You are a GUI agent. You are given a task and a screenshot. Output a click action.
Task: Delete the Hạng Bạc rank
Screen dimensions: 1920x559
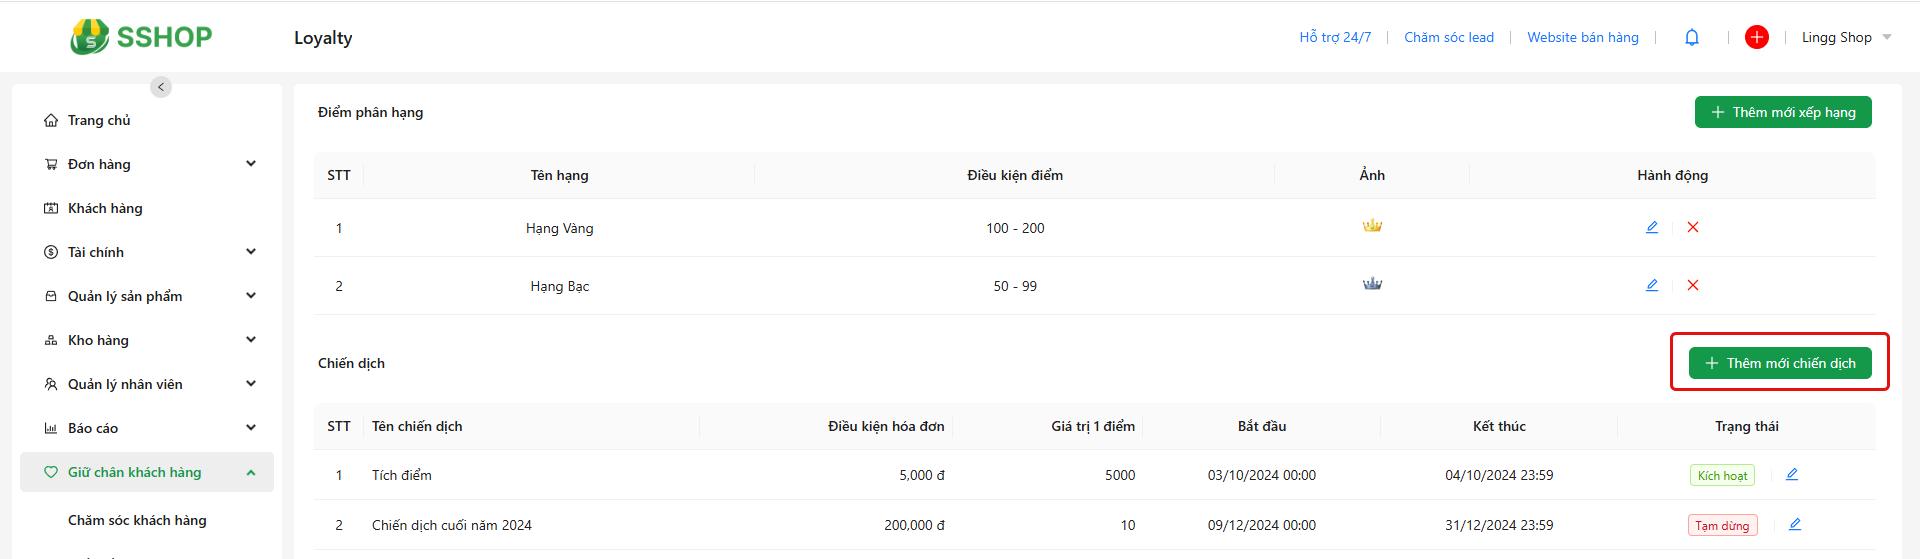(1693, 285)
